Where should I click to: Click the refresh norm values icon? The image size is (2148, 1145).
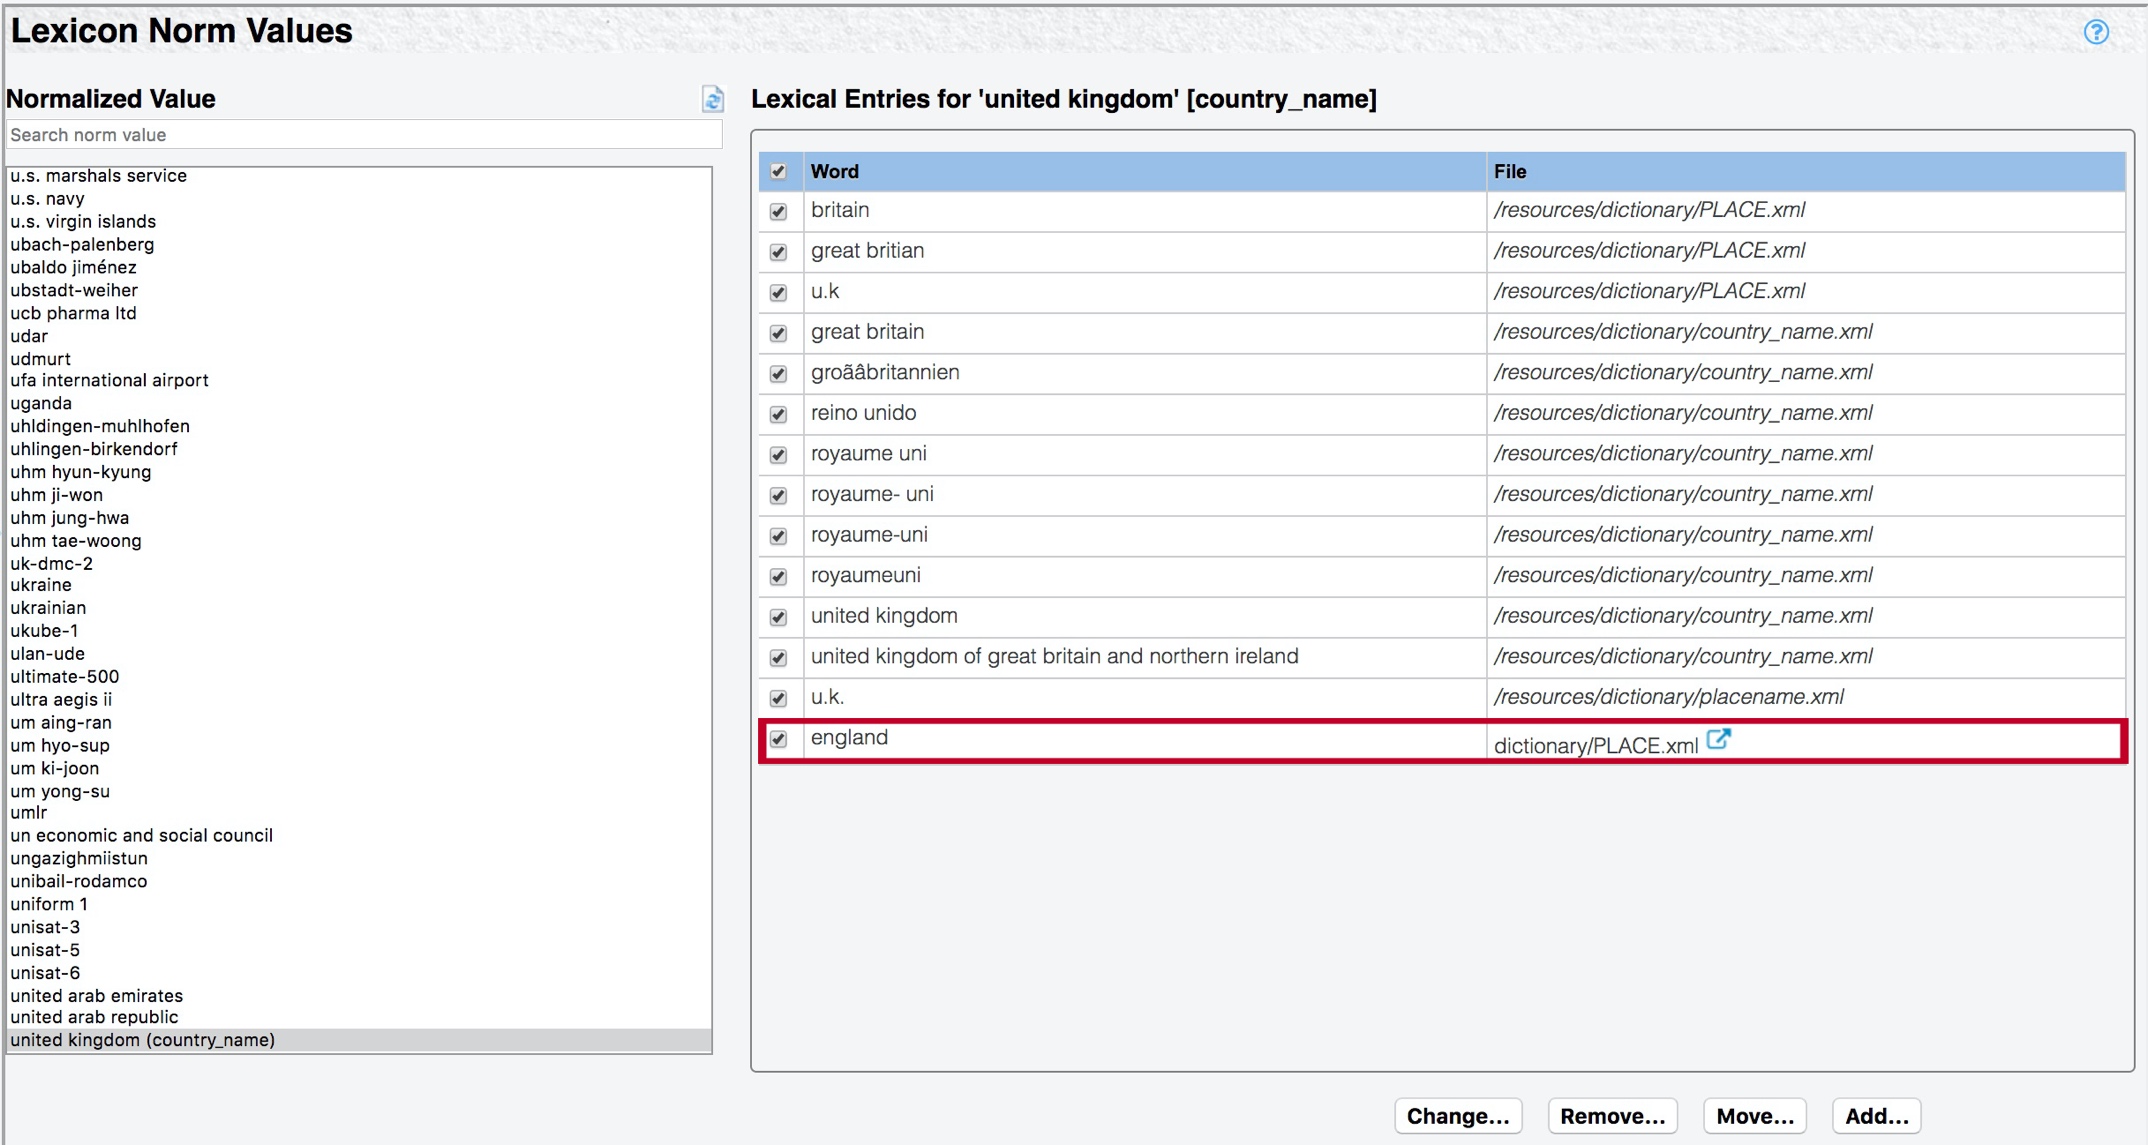point(712,99)
